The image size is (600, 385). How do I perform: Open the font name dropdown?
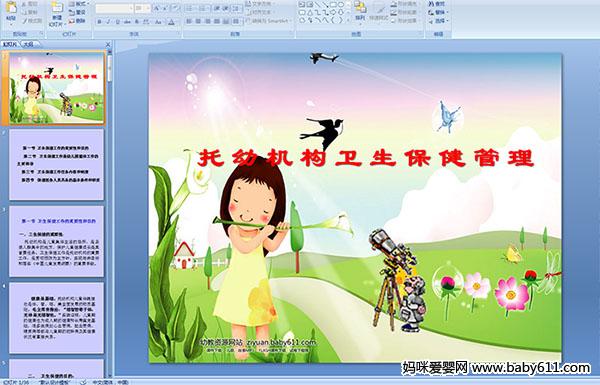click(x=115, y=8)
